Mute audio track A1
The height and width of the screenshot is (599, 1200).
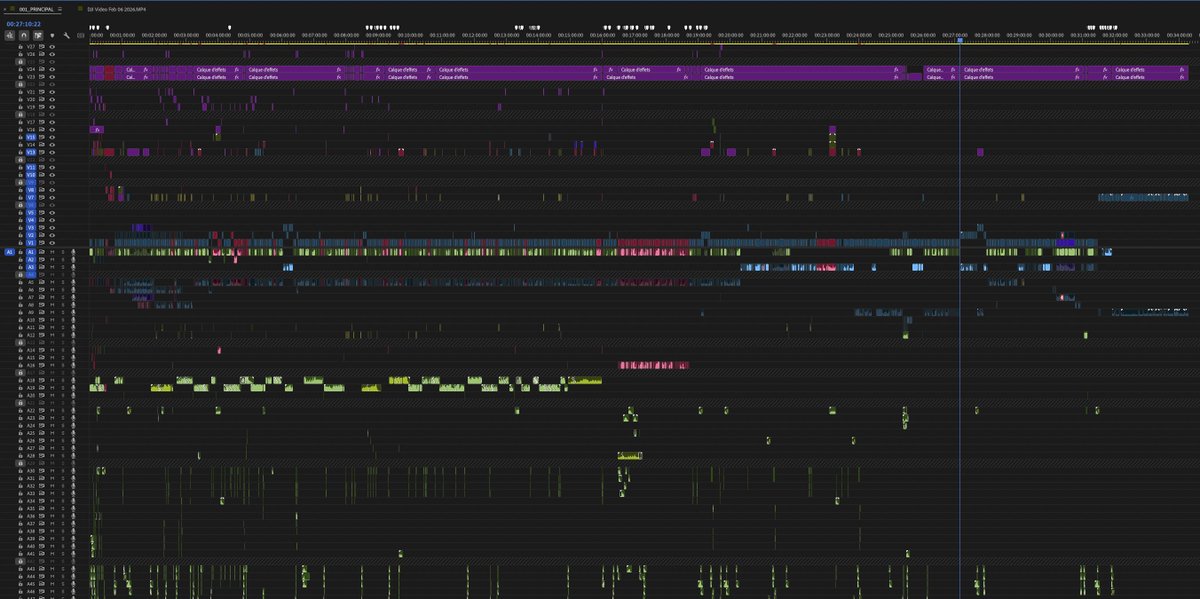point(52,252)
